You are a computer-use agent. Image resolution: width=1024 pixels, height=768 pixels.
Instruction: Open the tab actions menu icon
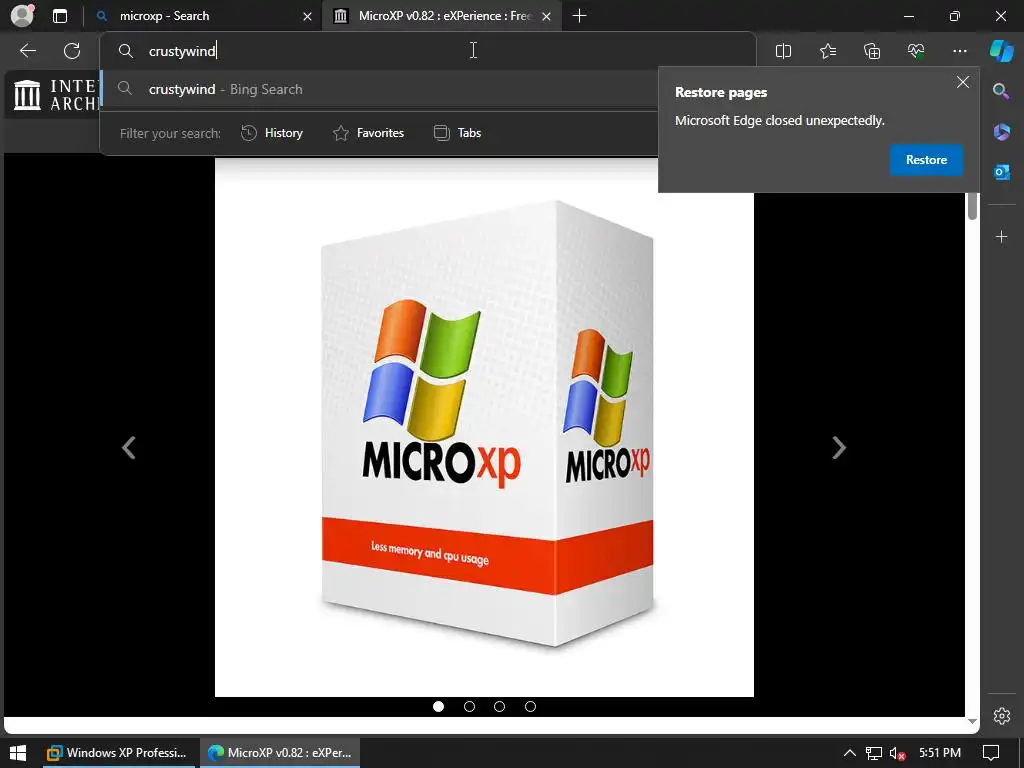point(59,16)
